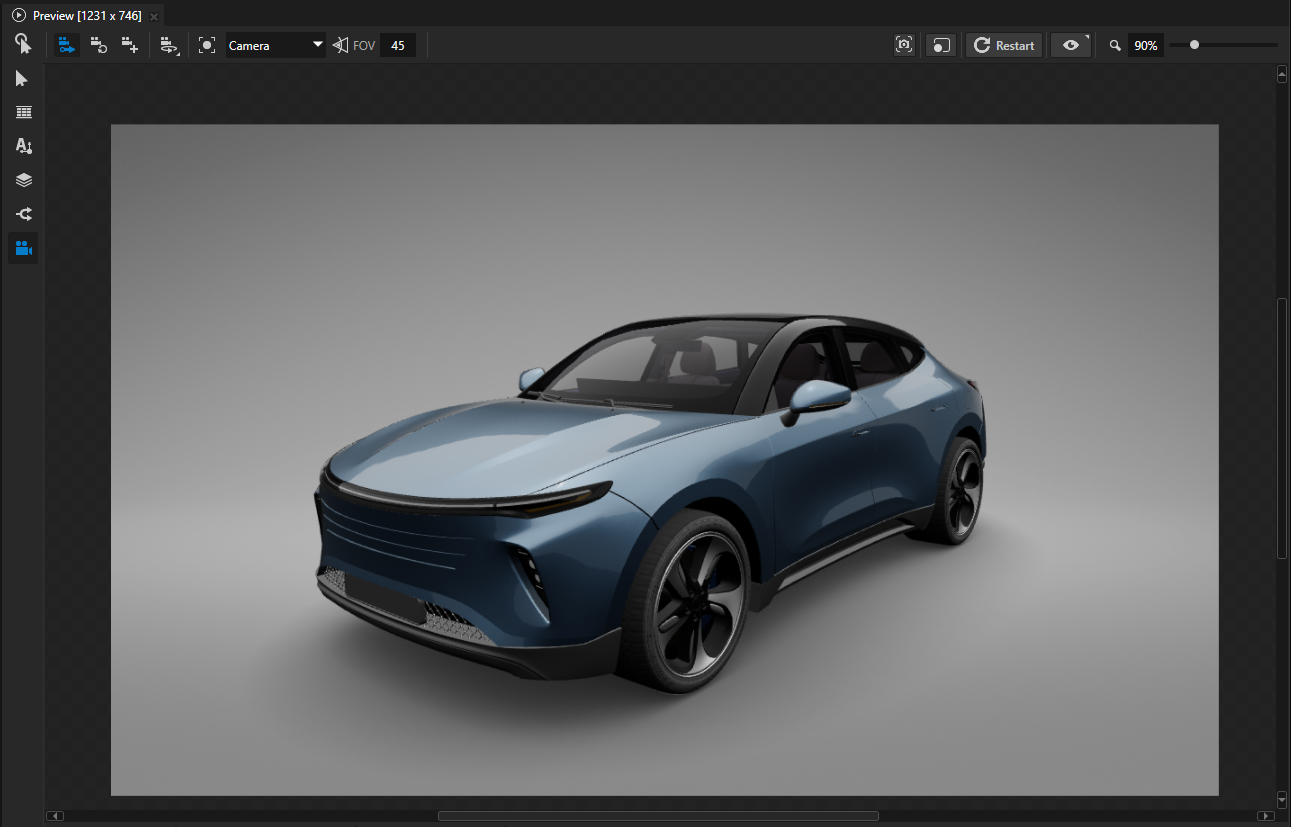1291x827 pixels.
Task: Select the picker tool in the sidebar
Action: click(x=23, y=44)
